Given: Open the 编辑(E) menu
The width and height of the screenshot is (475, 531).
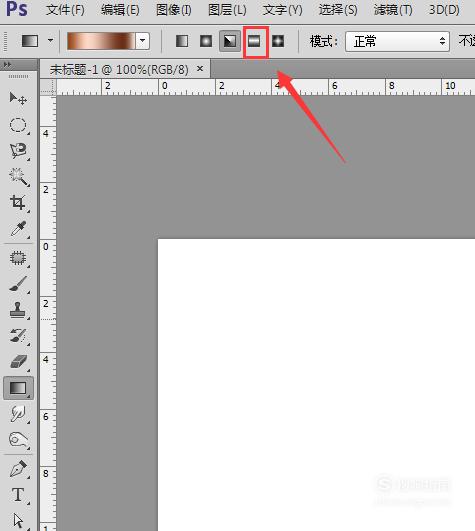Looking at the screenshot, I should pos(120,10).
